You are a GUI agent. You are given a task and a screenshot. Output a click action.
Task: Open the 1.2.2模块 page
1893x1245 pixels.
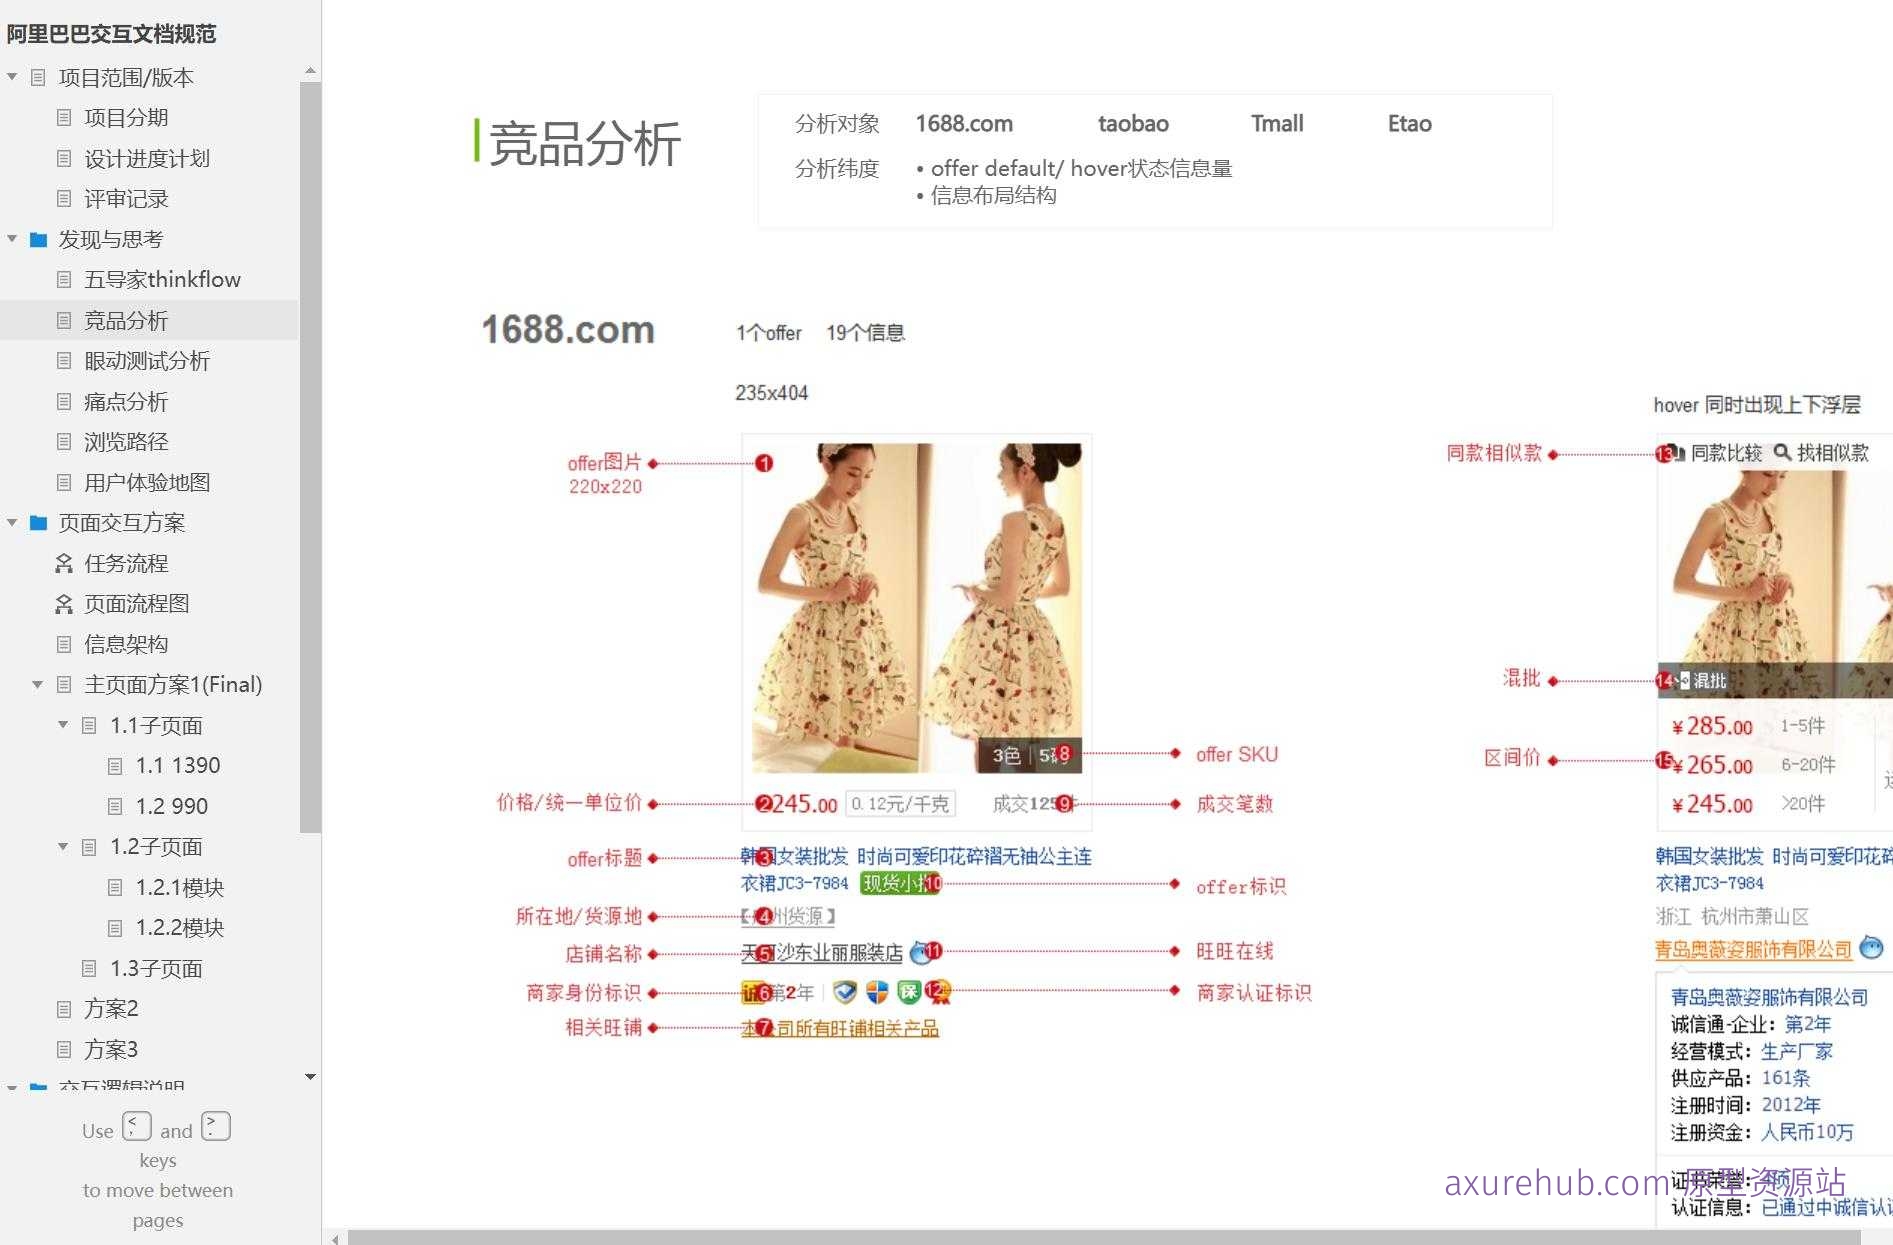point(180,928)
